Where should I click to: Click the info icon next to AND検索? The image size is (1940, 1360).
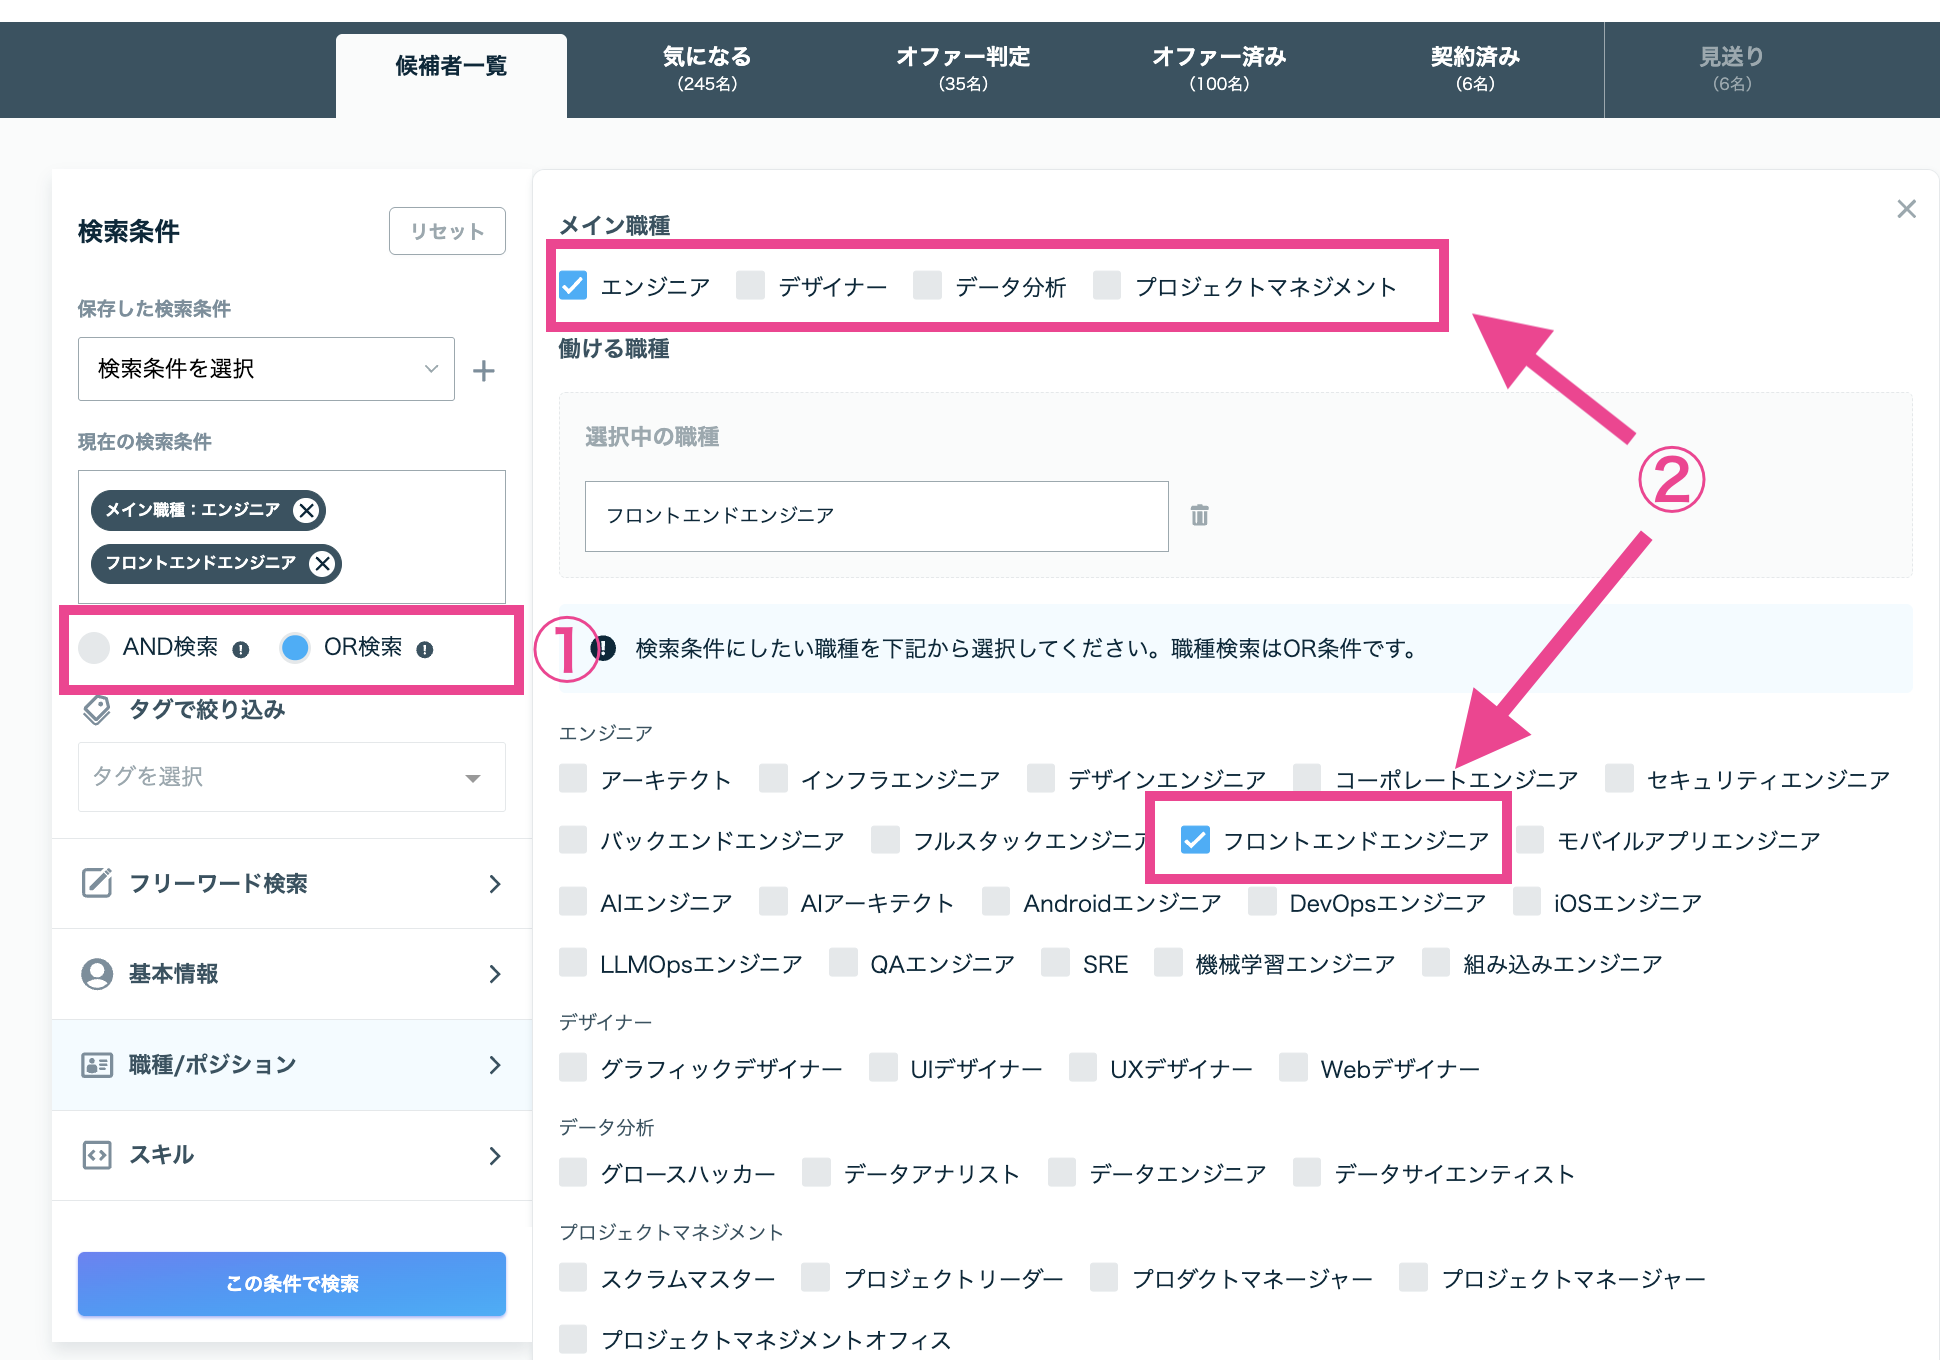[x=240, y=650]
